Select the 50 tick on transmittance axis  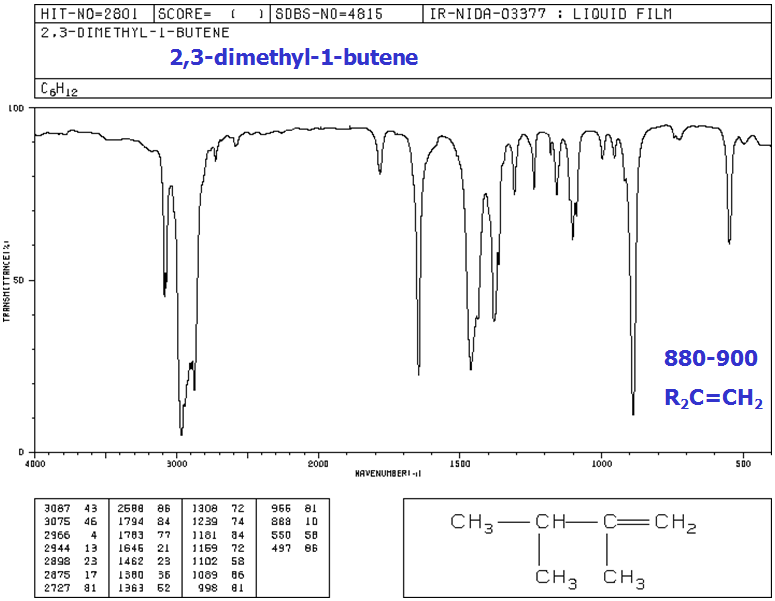click(18, 280)
